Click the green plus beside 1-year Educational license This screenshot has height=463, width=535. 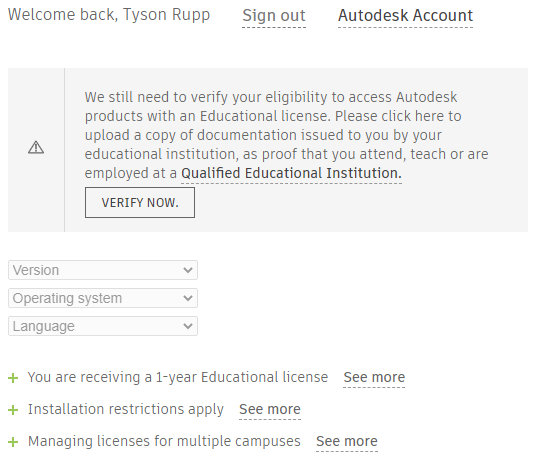(x=13, y=378)
